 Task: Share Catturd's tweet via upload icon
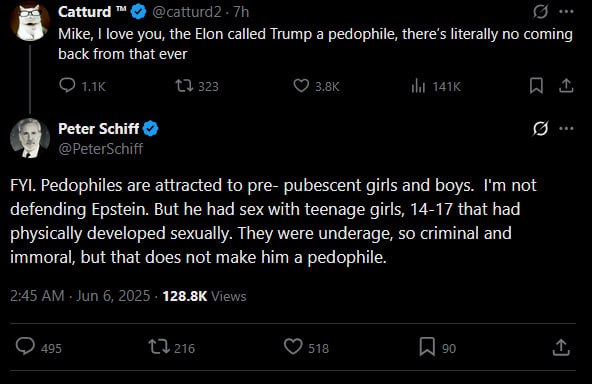pyautogui.click(x=566, y=86)
